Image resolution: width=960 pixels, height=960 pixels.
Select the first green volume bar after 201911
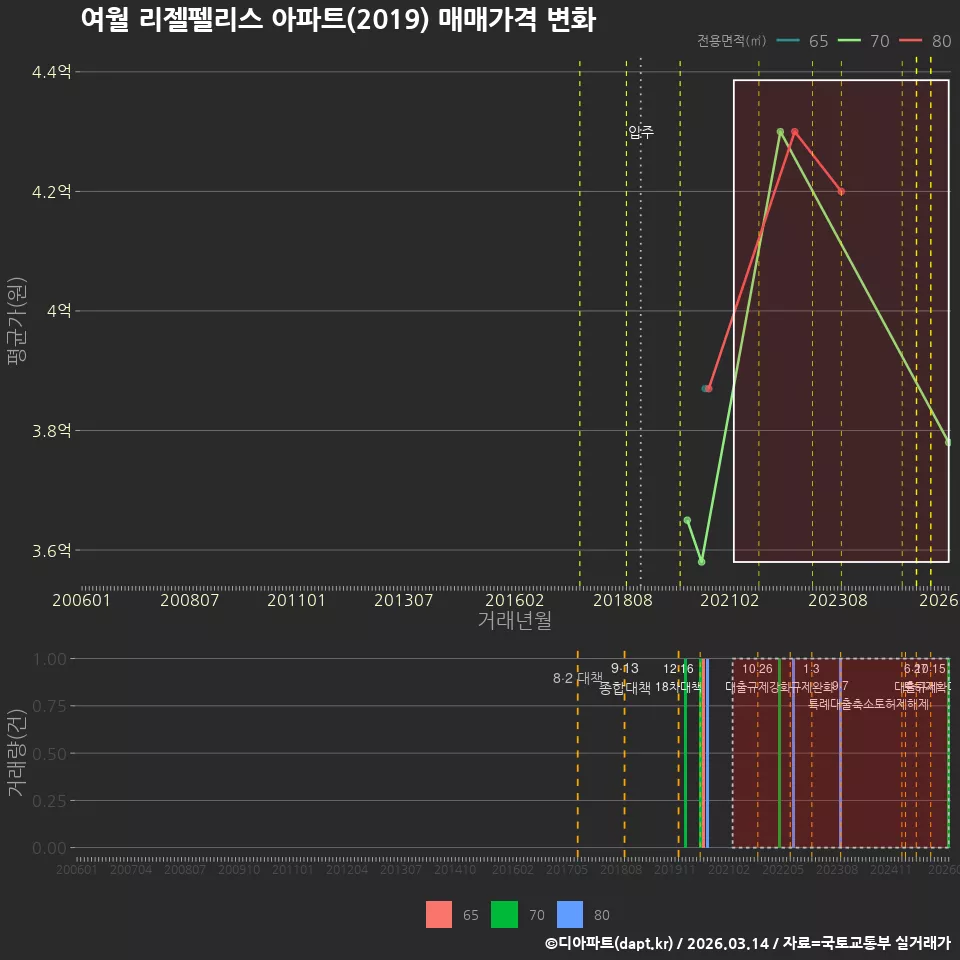(x=686, y=753)
